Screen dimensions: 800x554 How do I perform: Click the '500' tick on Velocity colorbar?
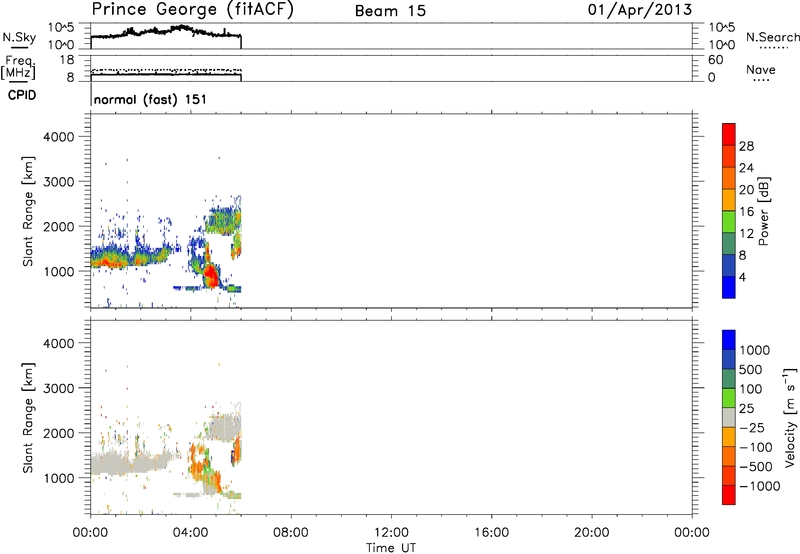(x=750, y=370)
